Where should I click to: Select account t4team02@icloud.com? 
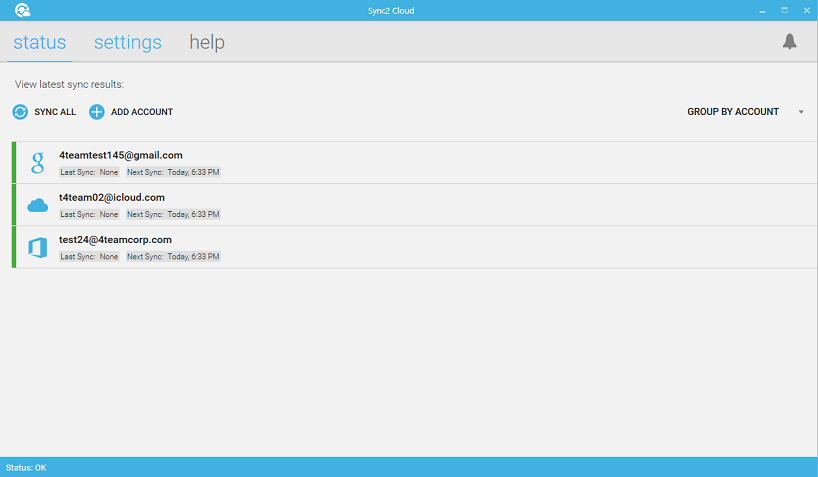point(112,197)
